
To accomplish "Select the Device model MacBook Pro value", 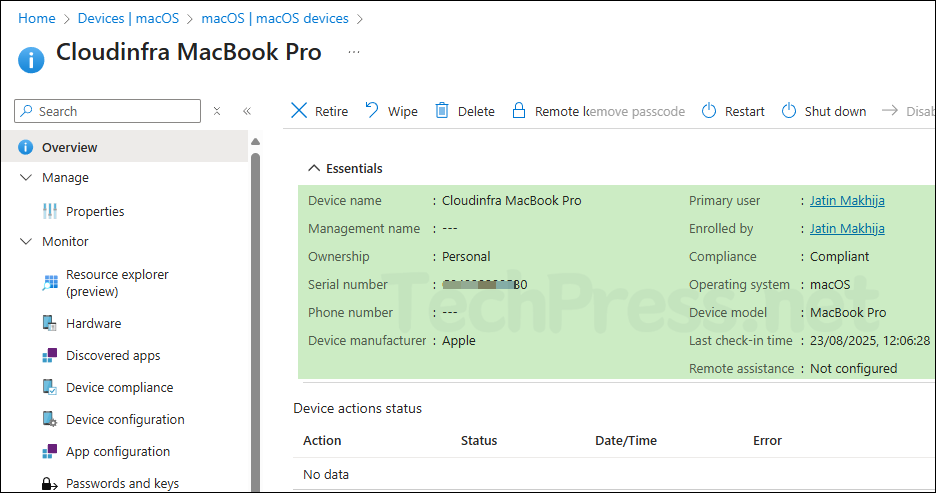I will (x=848, y=313).
